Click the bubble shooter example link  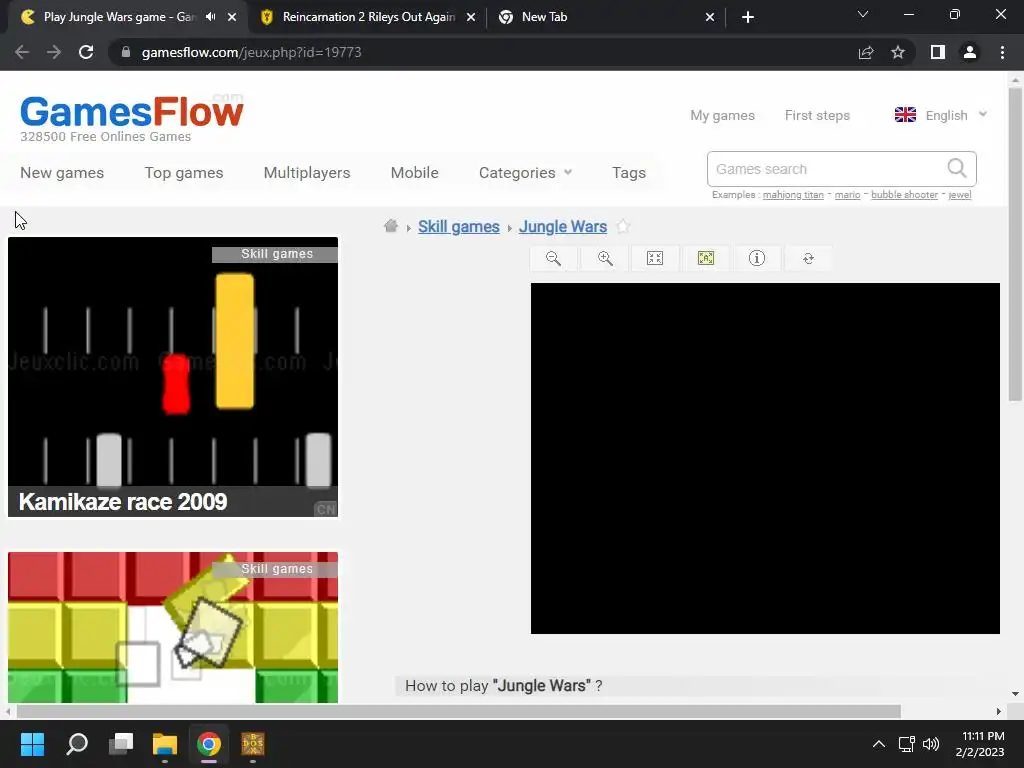904,195
